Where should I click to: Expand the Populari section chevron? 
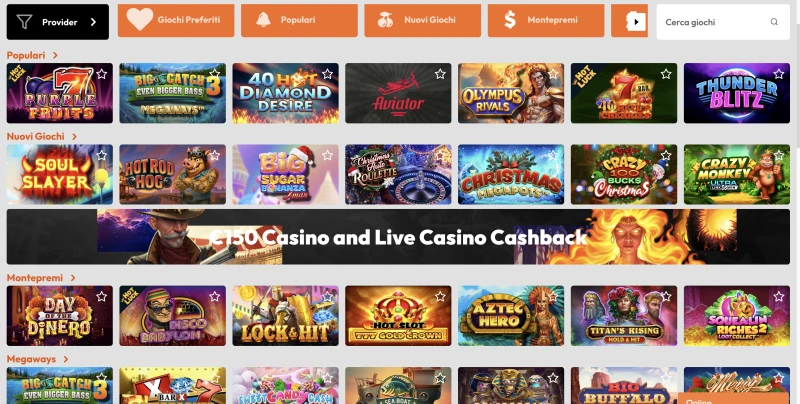tap(55, 55)
